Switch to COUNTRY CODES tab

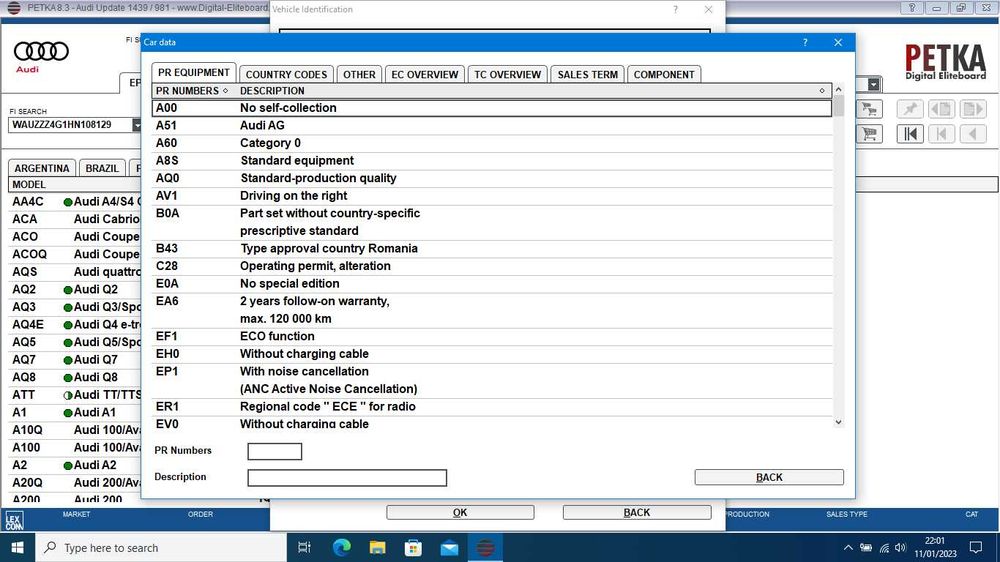(x=286, y=74)
